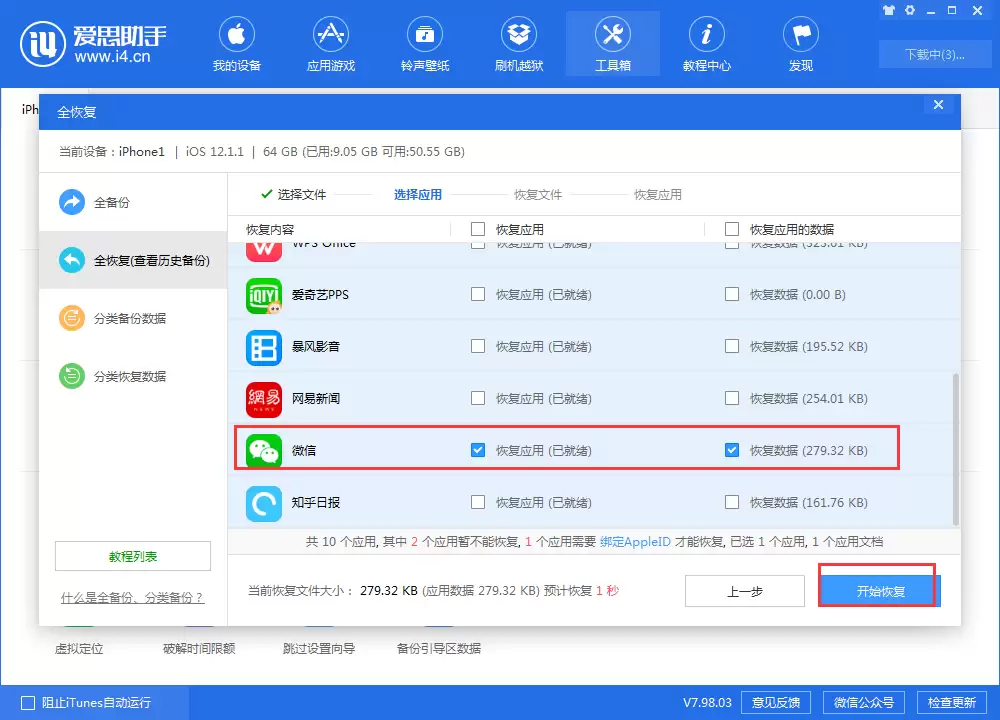Open 什么是全备份、分类备份 link
The height and width of the screenshot is (720, 1000).
(x=133, y=598)
